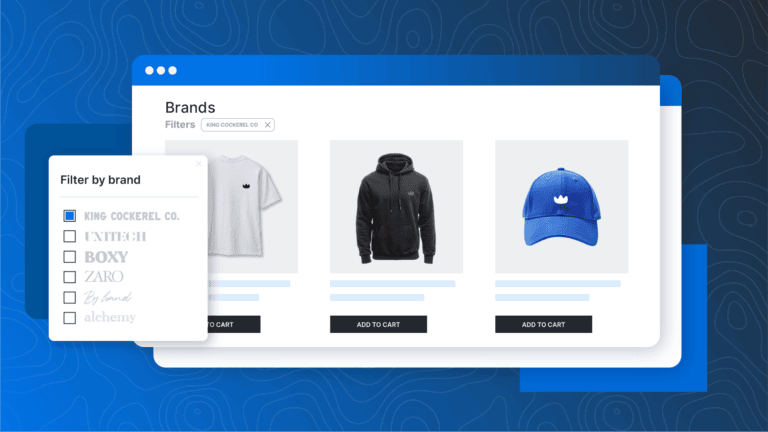Click the first window control dot

tap(149, 71)
